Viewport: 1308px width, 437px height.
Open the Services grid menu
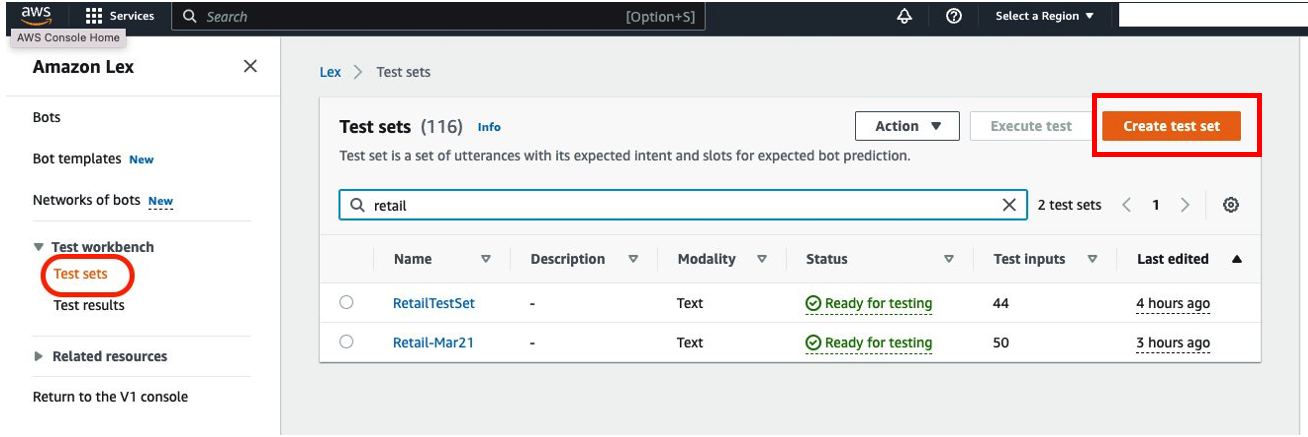click(120, 16)
